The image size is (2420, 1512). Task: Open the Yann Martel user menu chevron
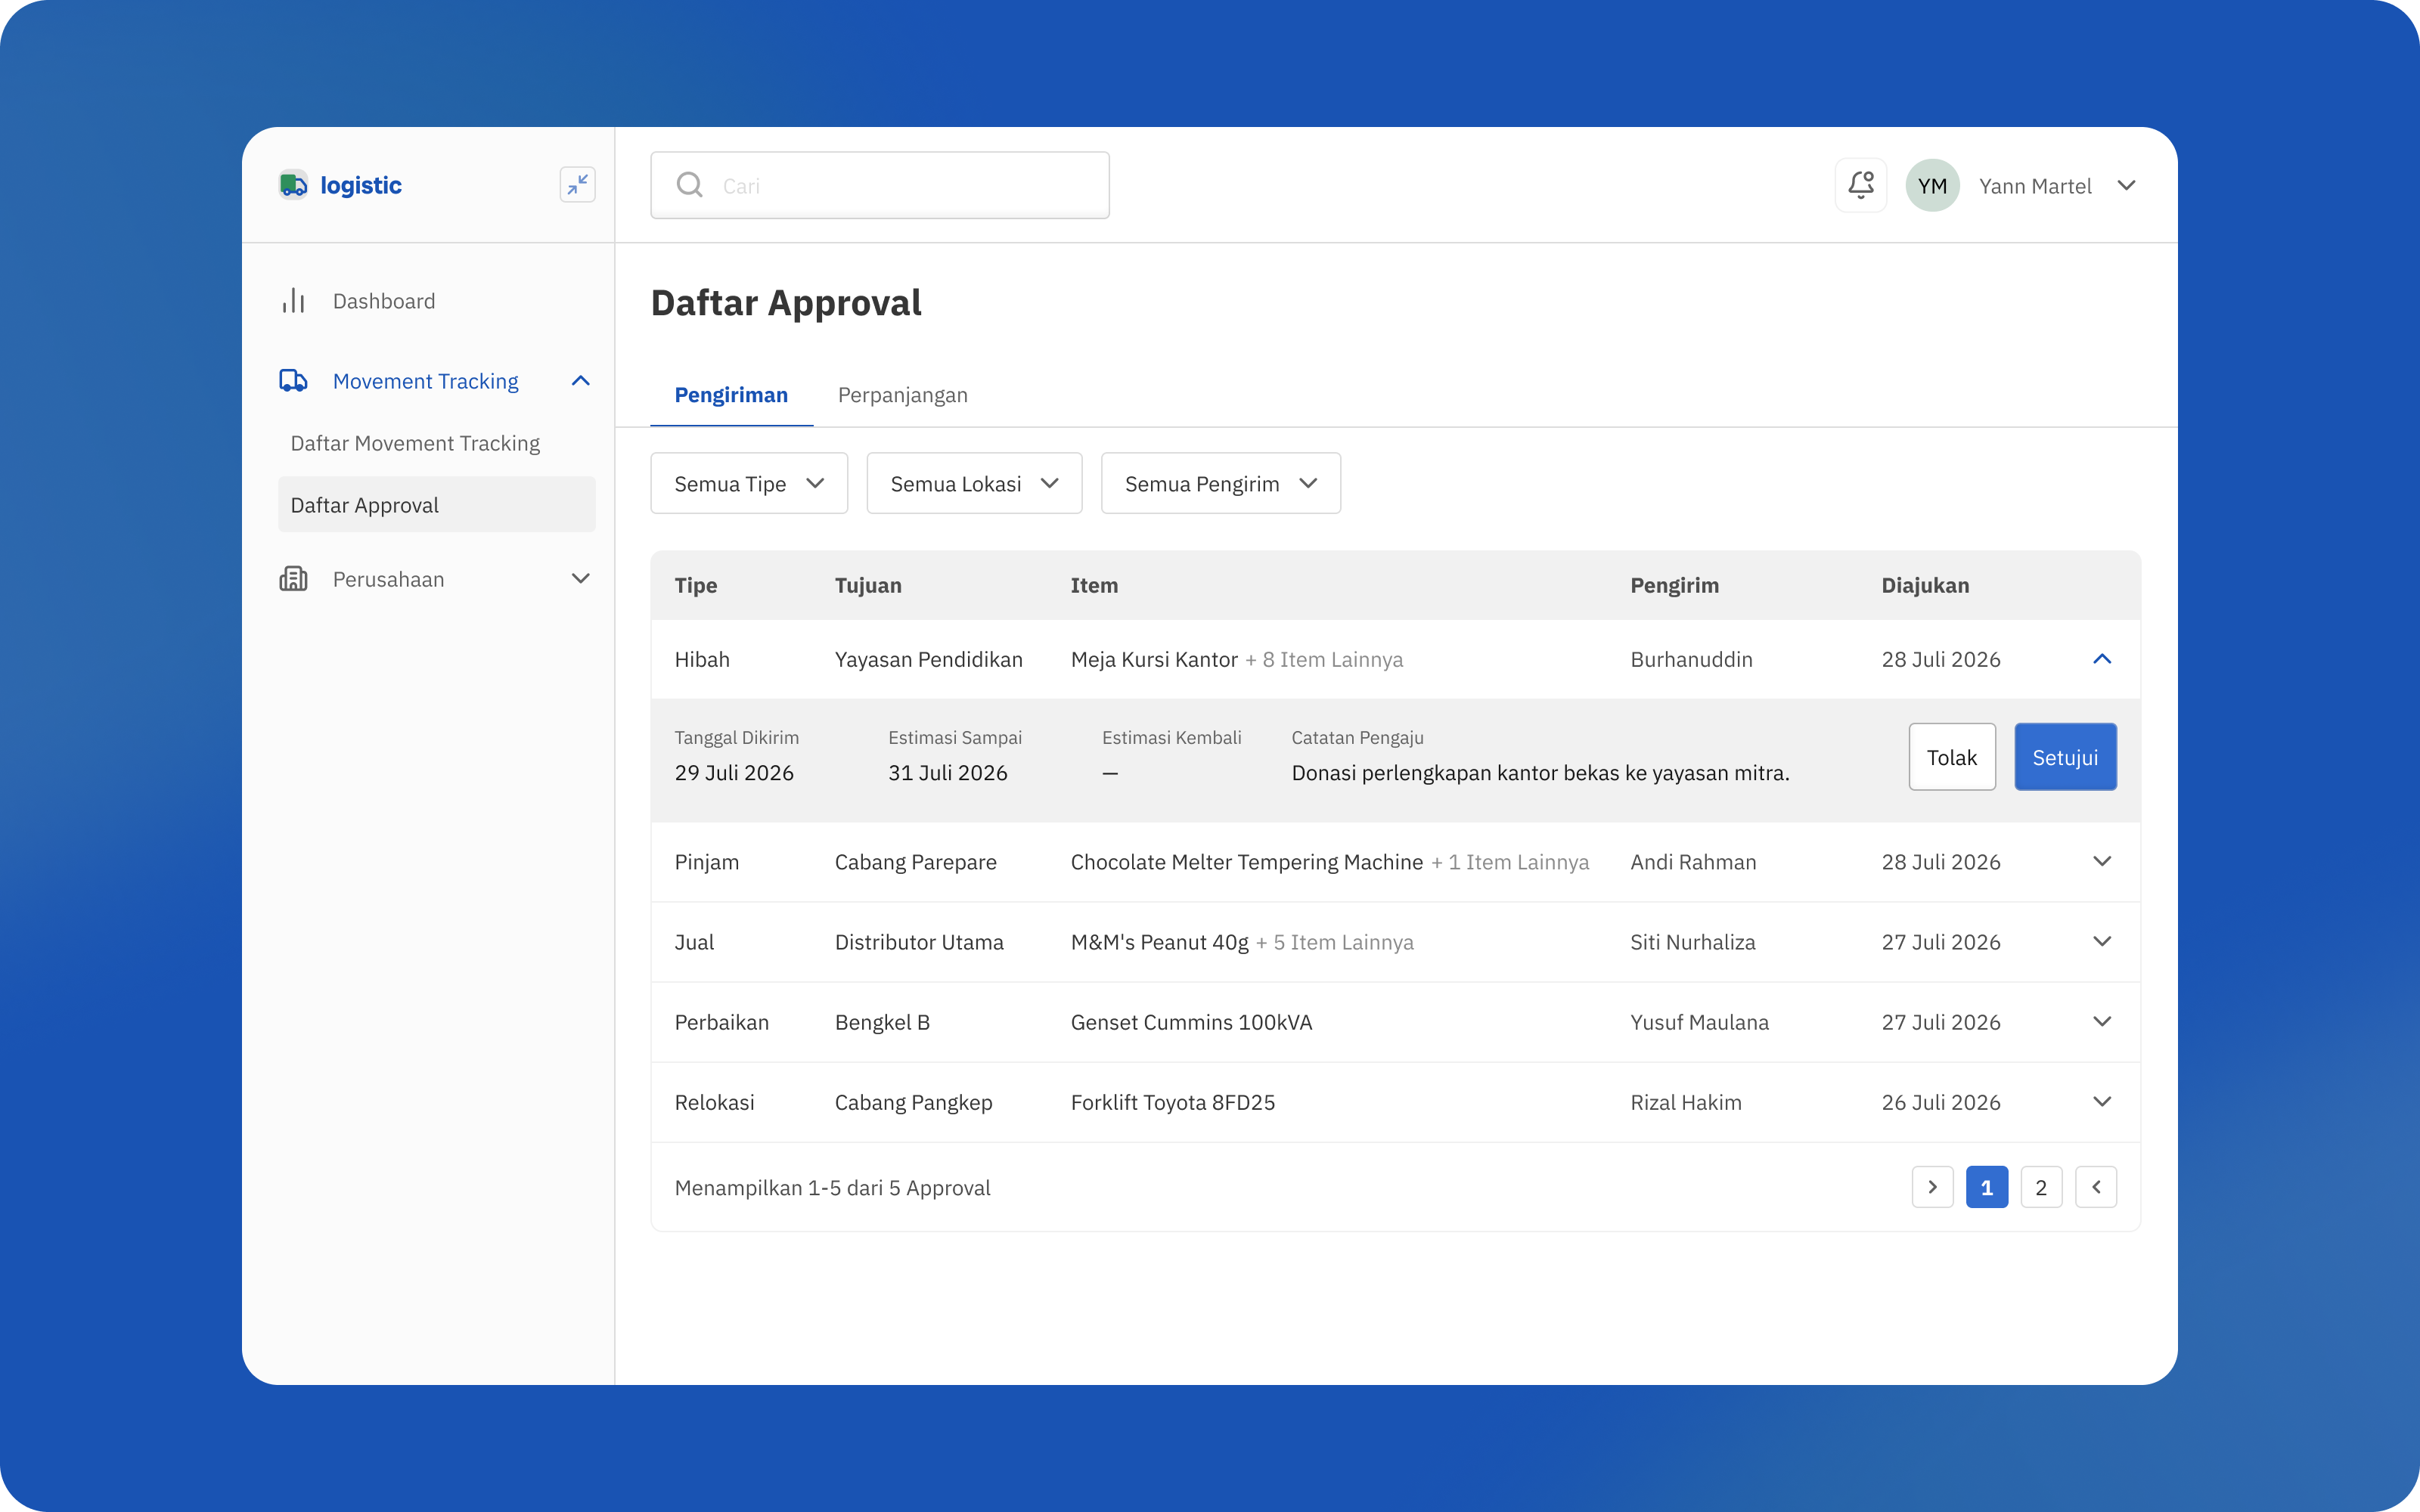(2127, 186)
